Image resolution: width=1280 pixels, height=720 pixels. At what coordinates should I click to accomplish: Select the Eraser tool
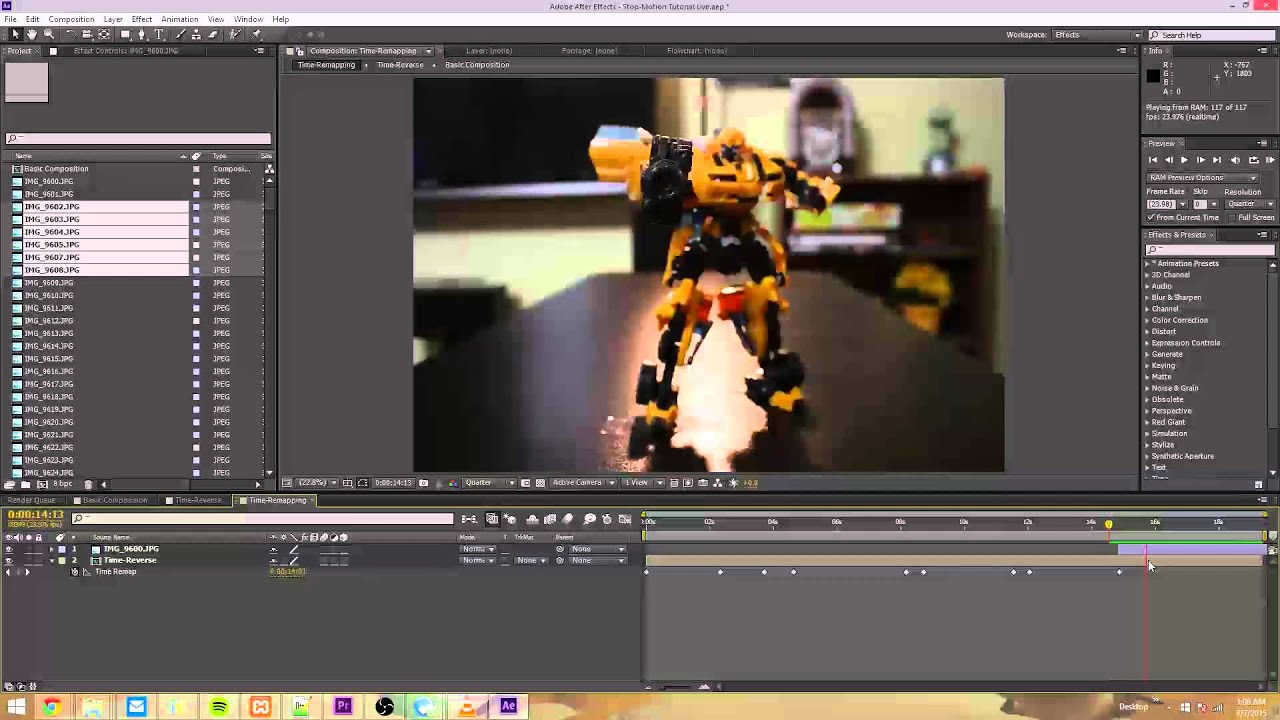click(213, 34)
